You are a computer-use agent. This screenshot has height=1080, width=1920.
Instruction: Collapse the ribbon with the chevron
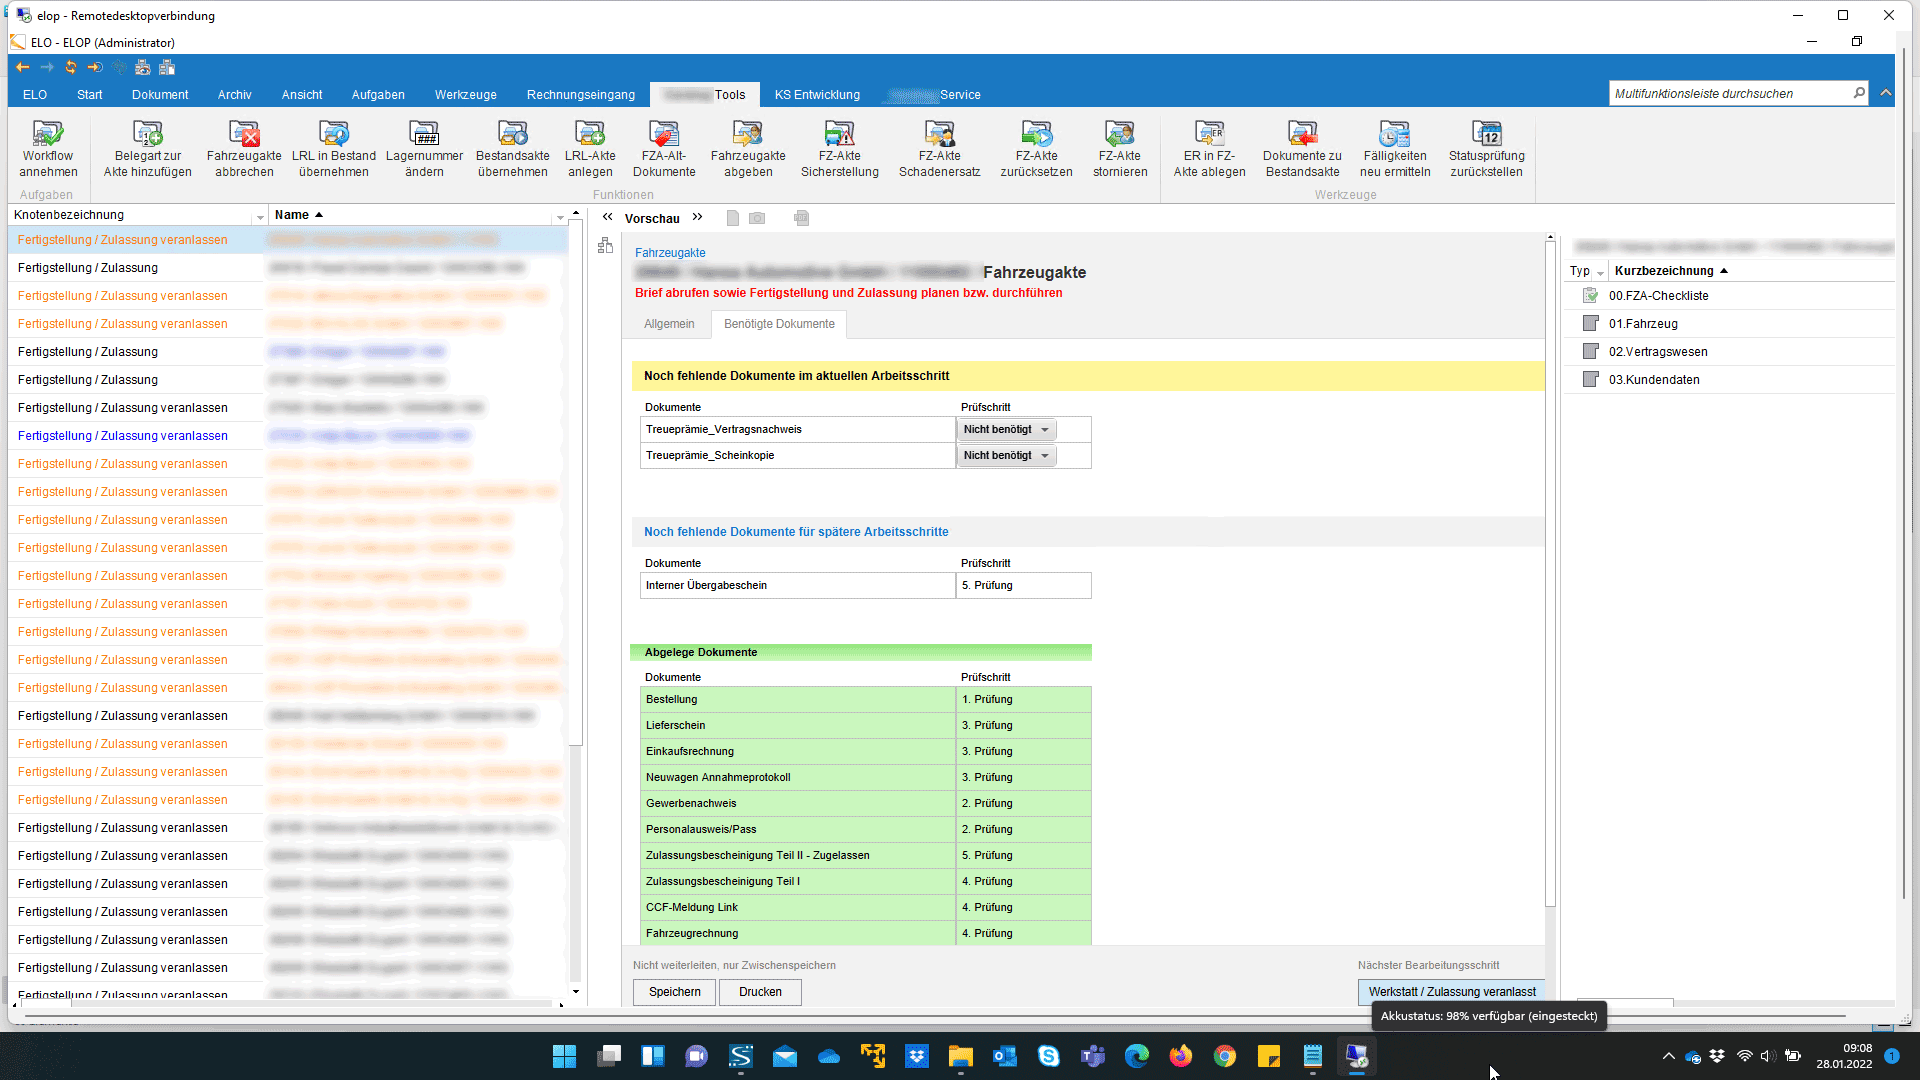pyautogui.click(x=1886, y=93)
